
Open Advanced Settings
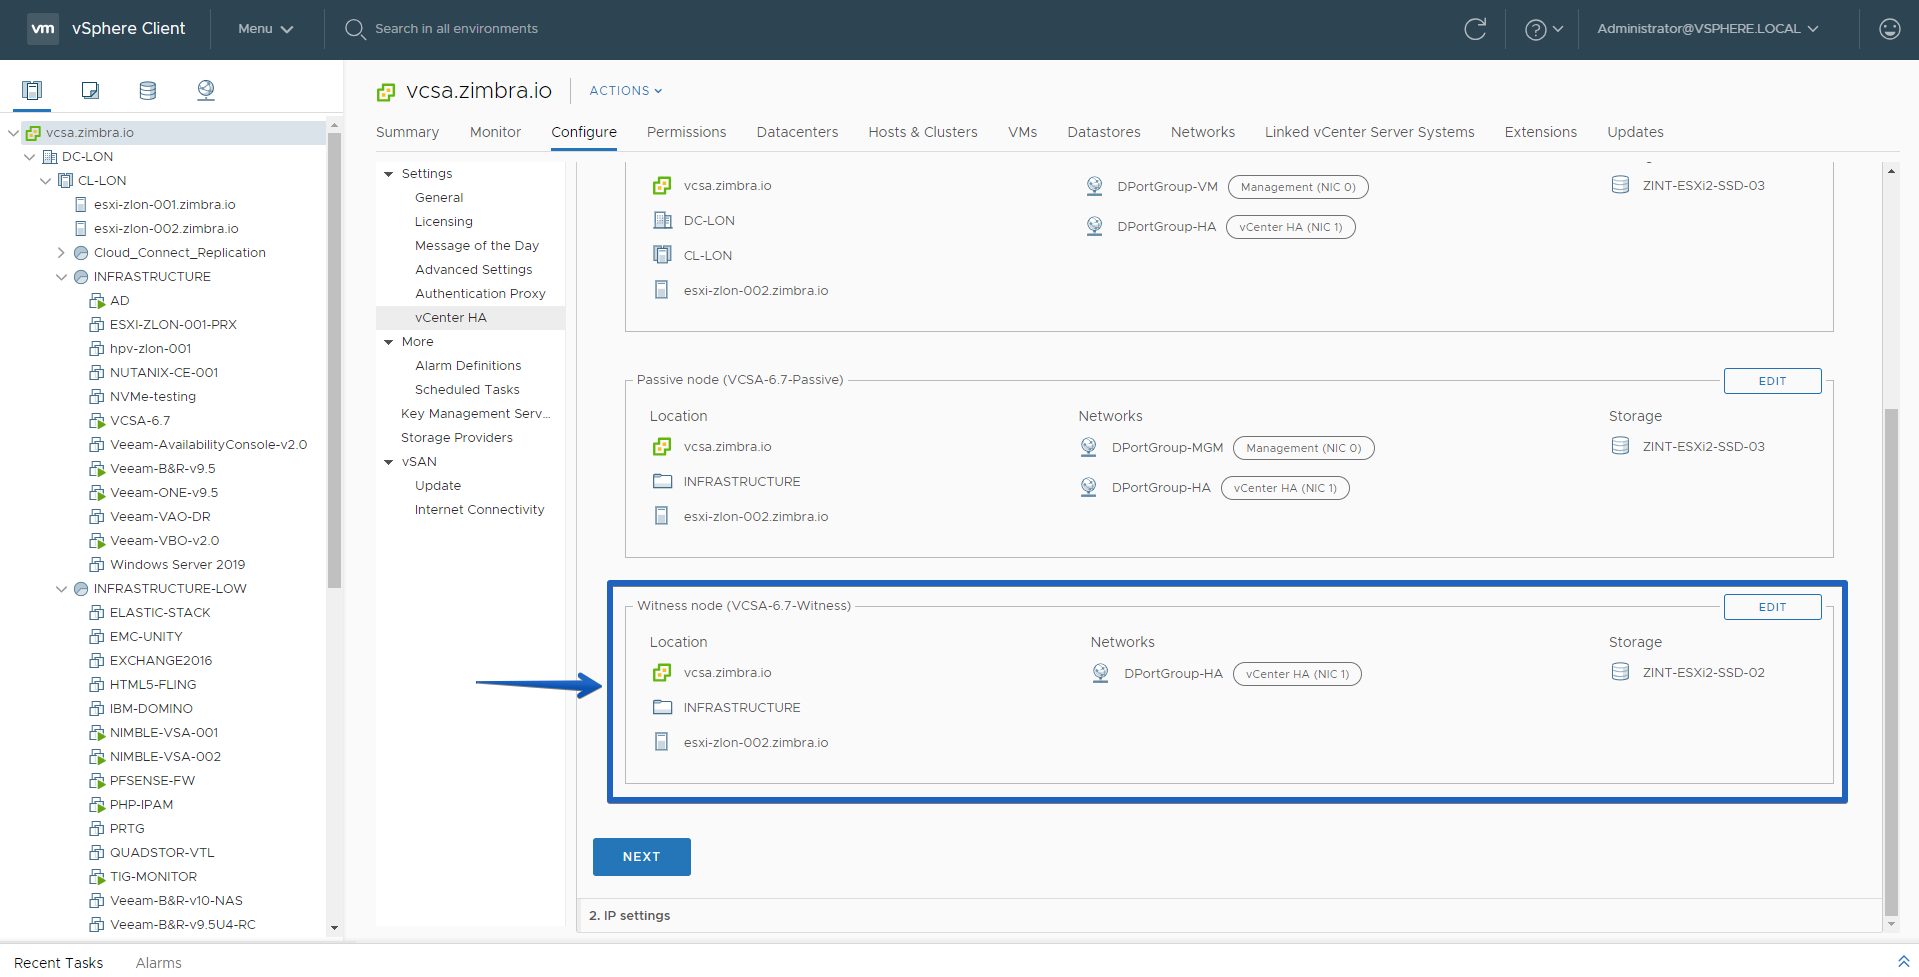pos(473,270)
